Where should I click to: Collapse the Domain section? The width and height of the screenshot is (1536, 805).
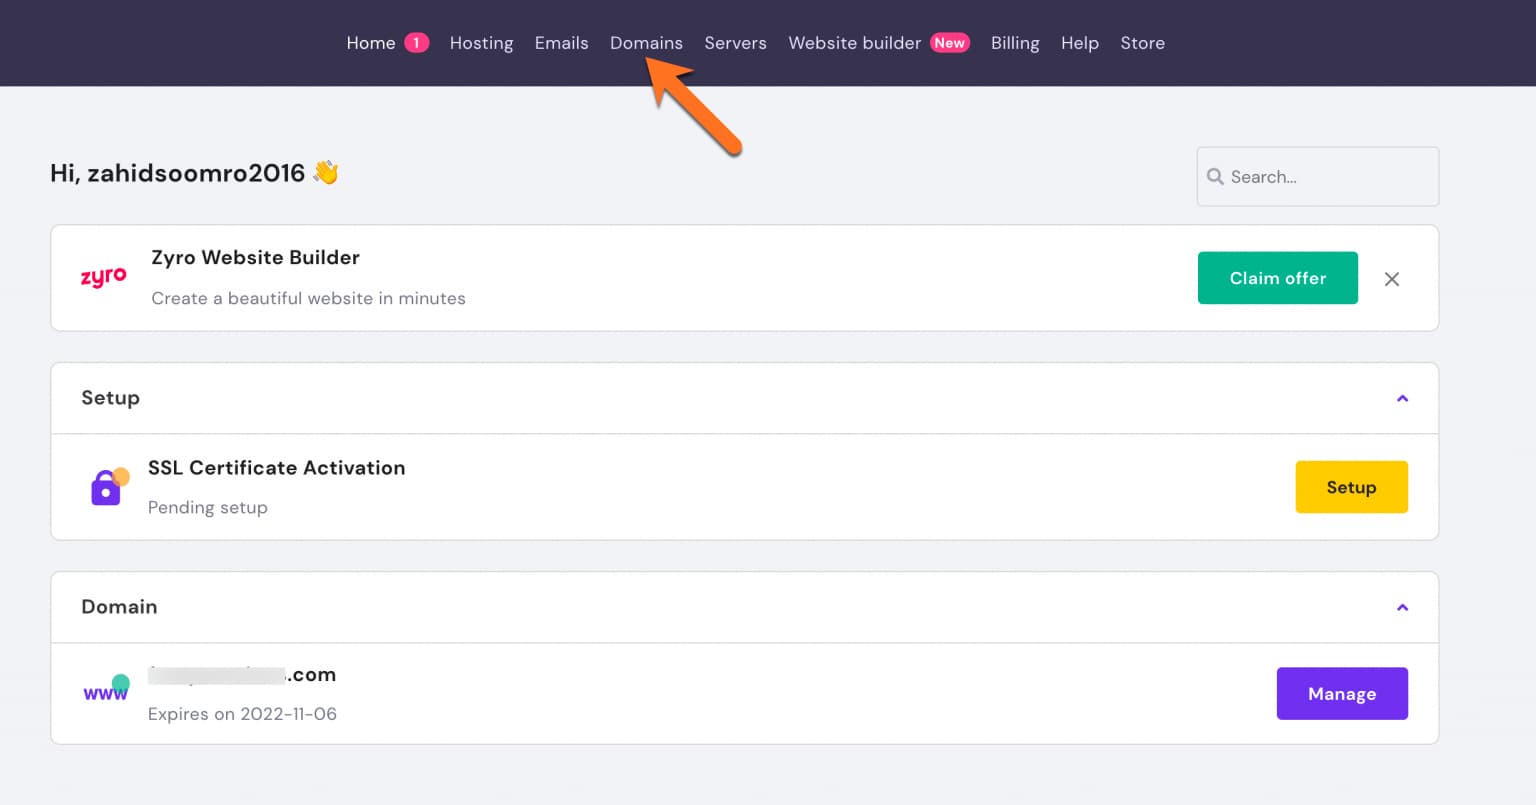[1402, 607]
